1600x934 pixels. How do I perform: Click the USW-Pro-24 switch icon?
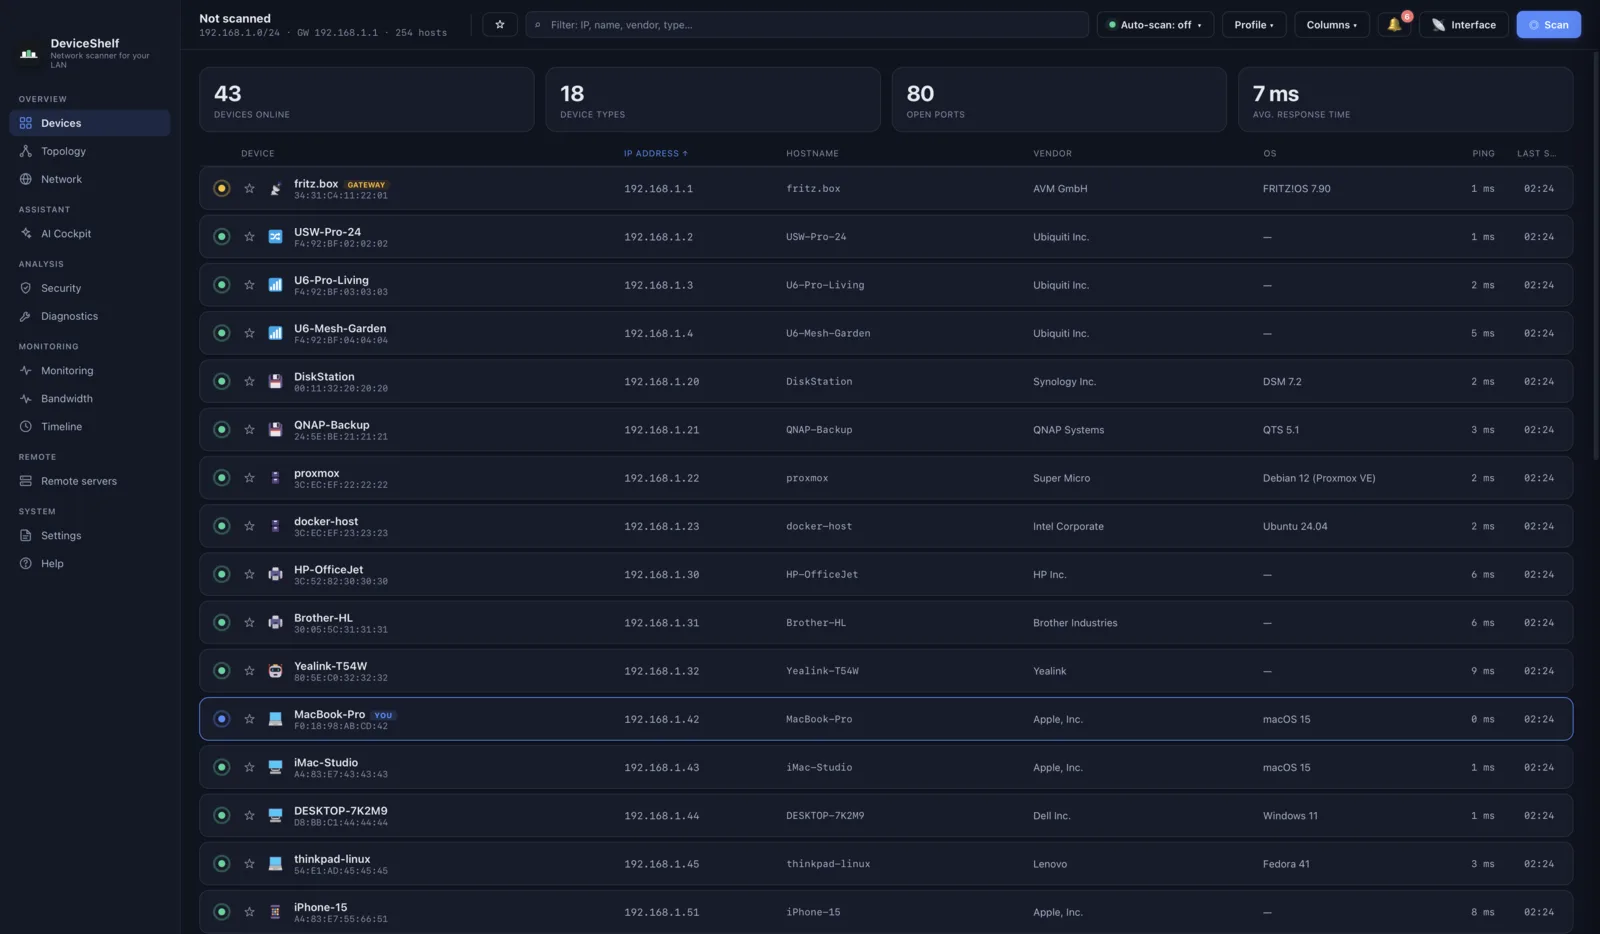pos(275,237)
